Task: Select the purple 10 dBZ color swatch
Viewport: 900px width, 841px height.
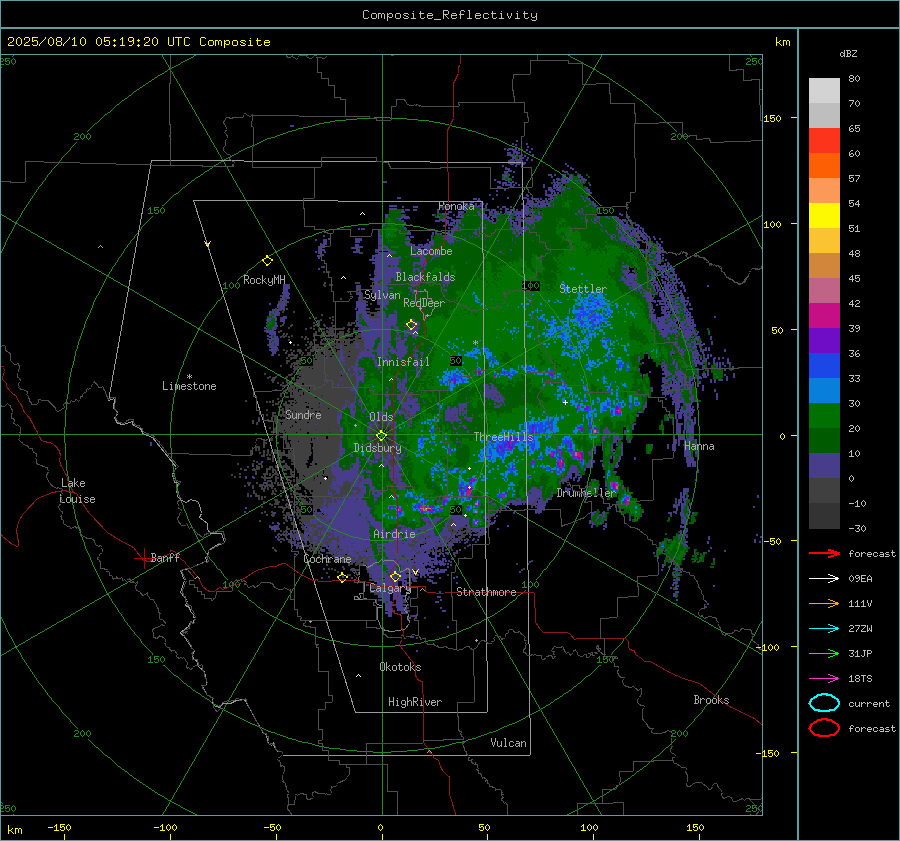Action: point(824,465)
